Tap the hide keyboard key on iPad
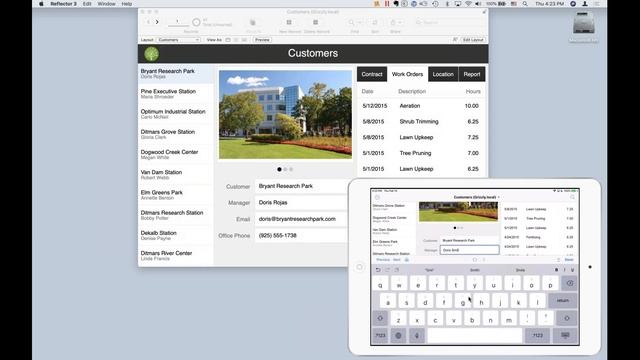Screen dimensions: 640x360 click(565, 336)
